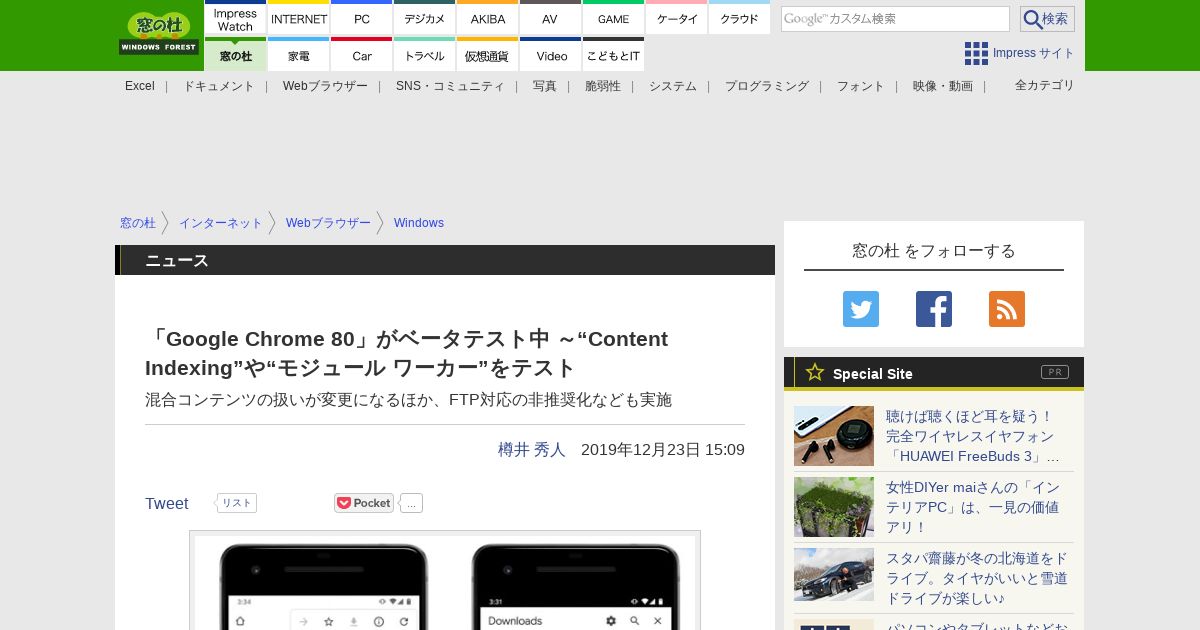Select the ドキュメント category
1200x630 pixels.
[219, 86]
